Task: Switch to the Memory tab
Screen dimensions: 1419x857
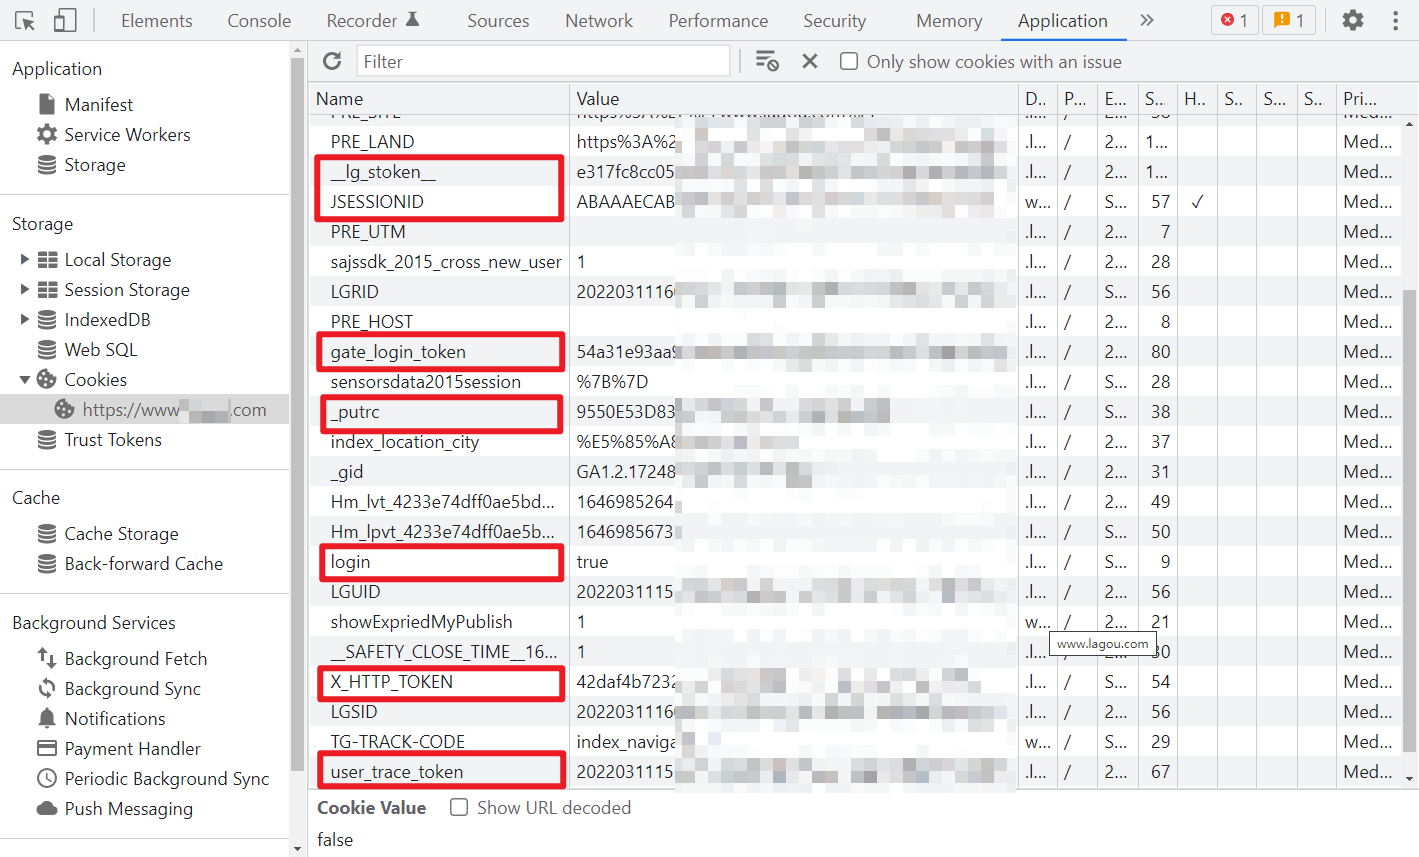Action: coord(949,20)
